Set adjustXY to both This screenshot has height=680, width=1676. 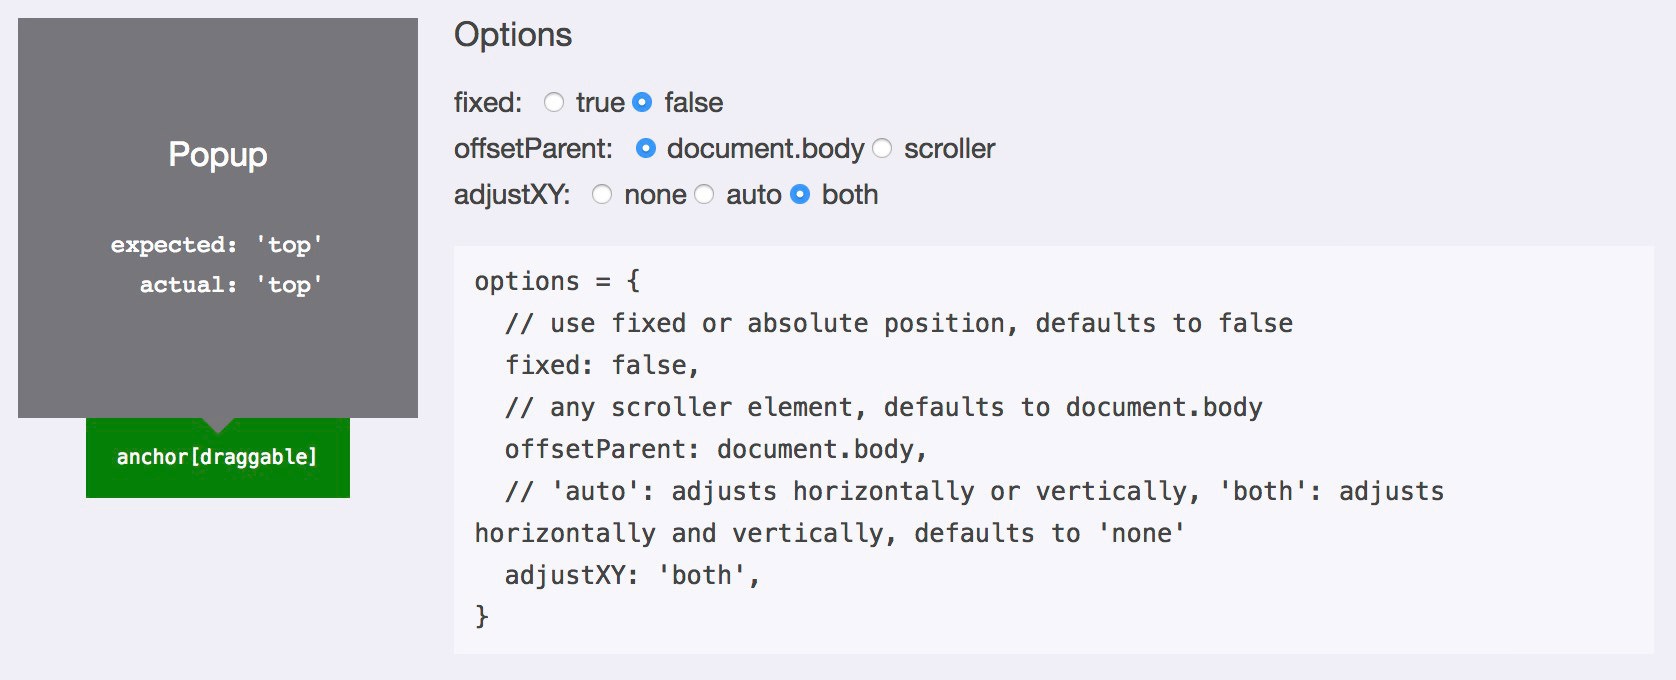point(800,194)
